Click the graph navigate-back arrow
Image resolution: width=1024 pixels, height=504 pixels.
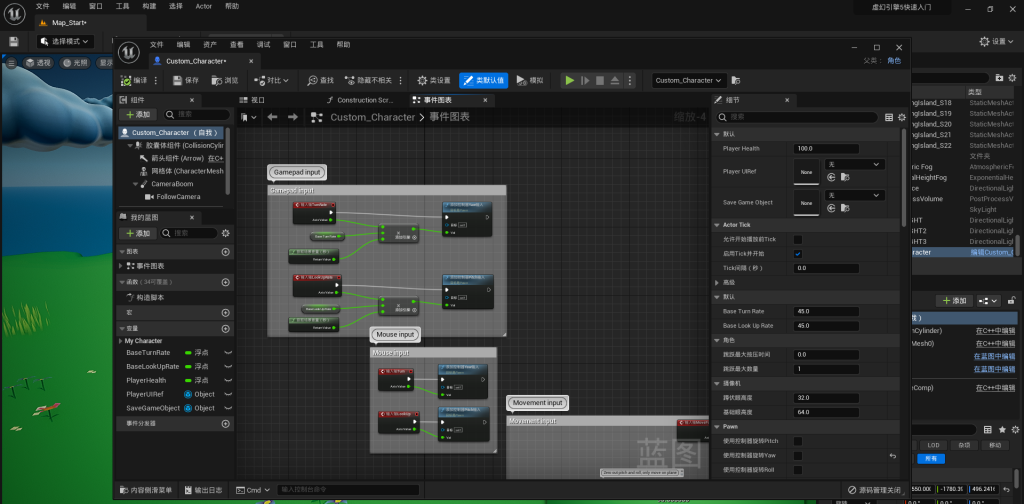pyautogui.click(x=272, y=117)
